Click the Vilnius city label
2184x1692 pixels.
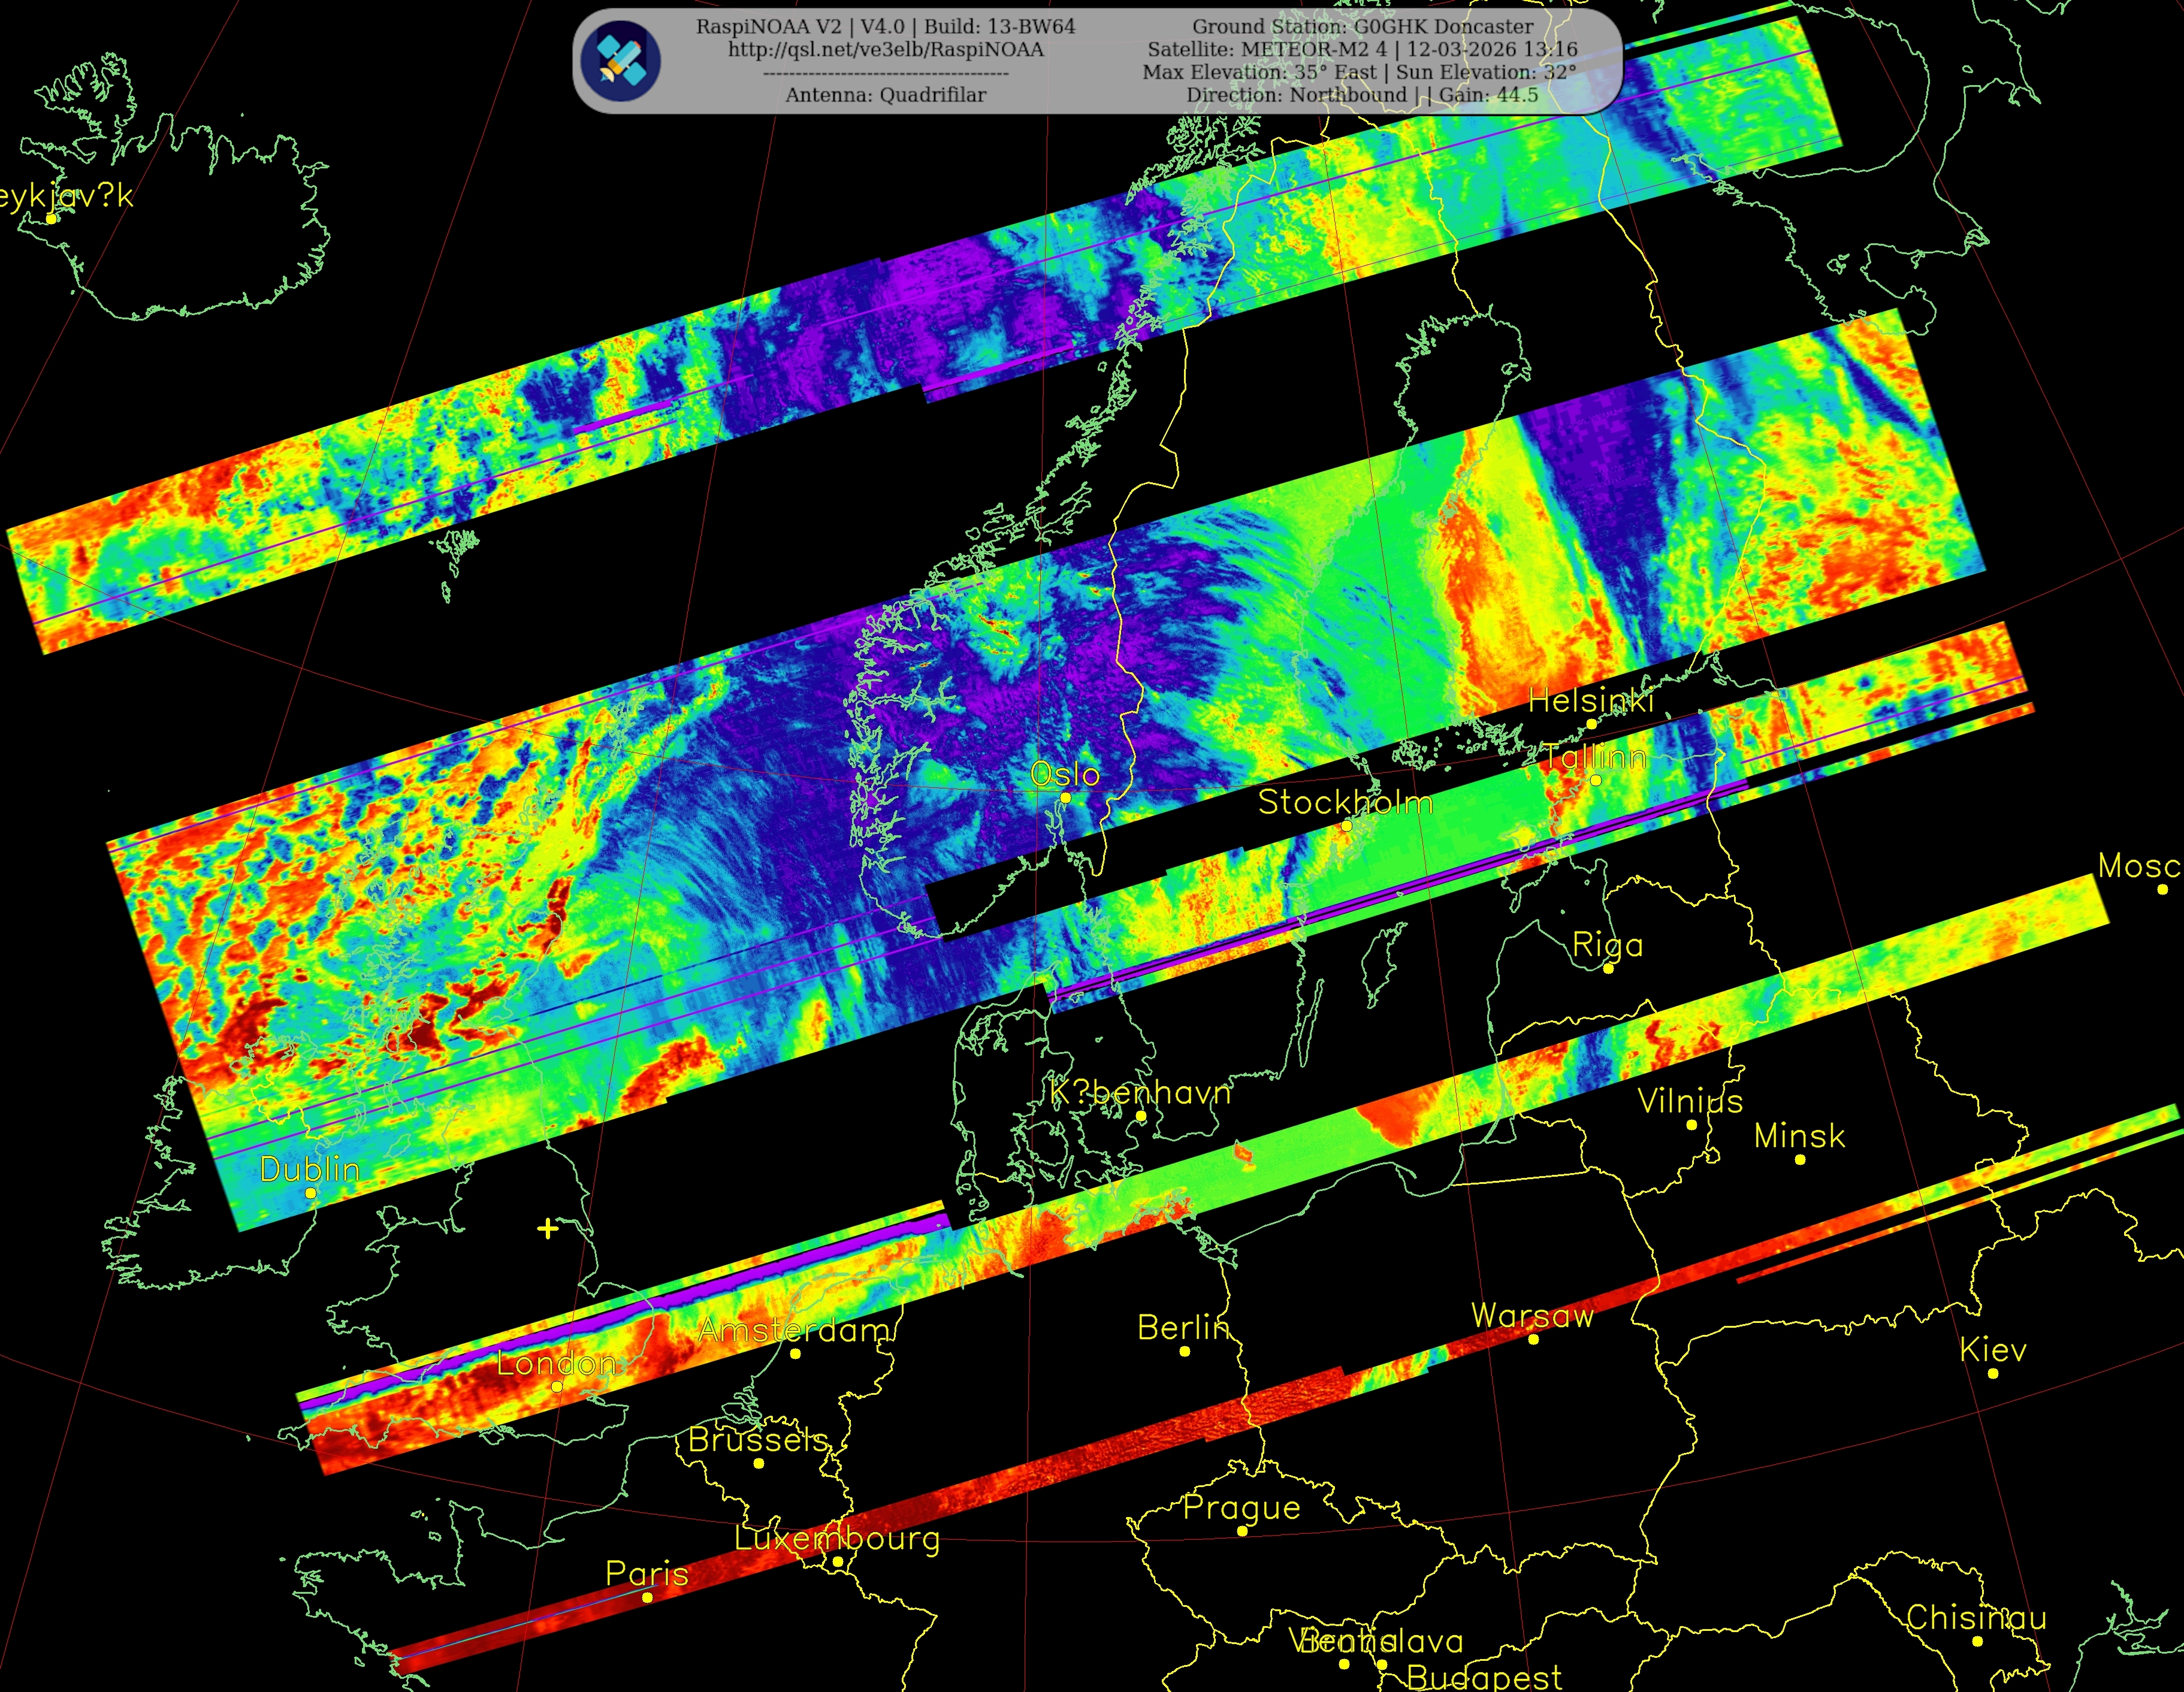point(1690,1101)
